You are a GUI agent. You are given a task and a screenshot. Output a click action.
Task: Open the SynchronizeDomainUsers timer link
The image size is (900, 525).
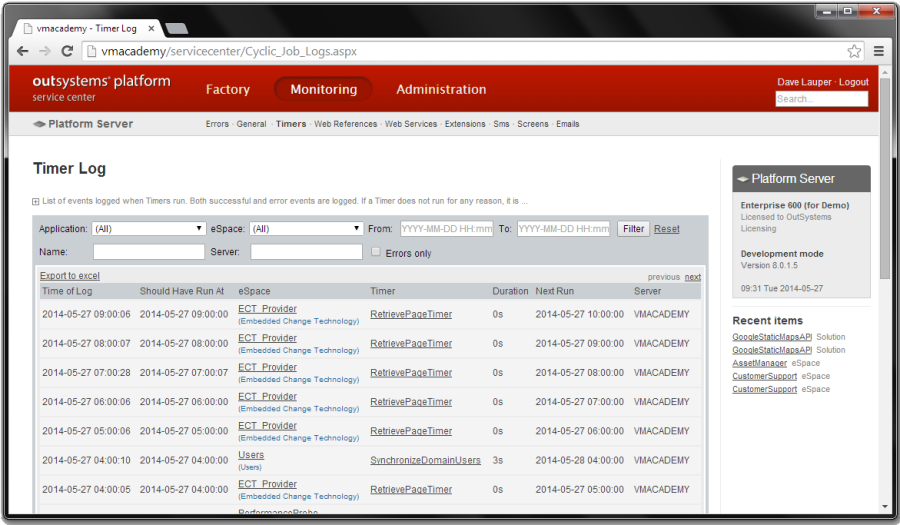click(425, 461)
